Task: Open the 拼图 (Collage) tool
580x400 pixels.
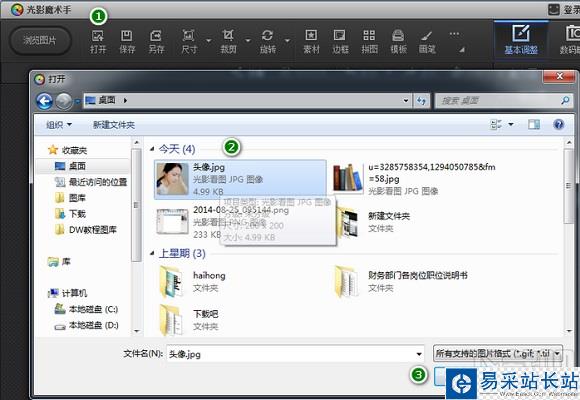Action: click(369, 42)
